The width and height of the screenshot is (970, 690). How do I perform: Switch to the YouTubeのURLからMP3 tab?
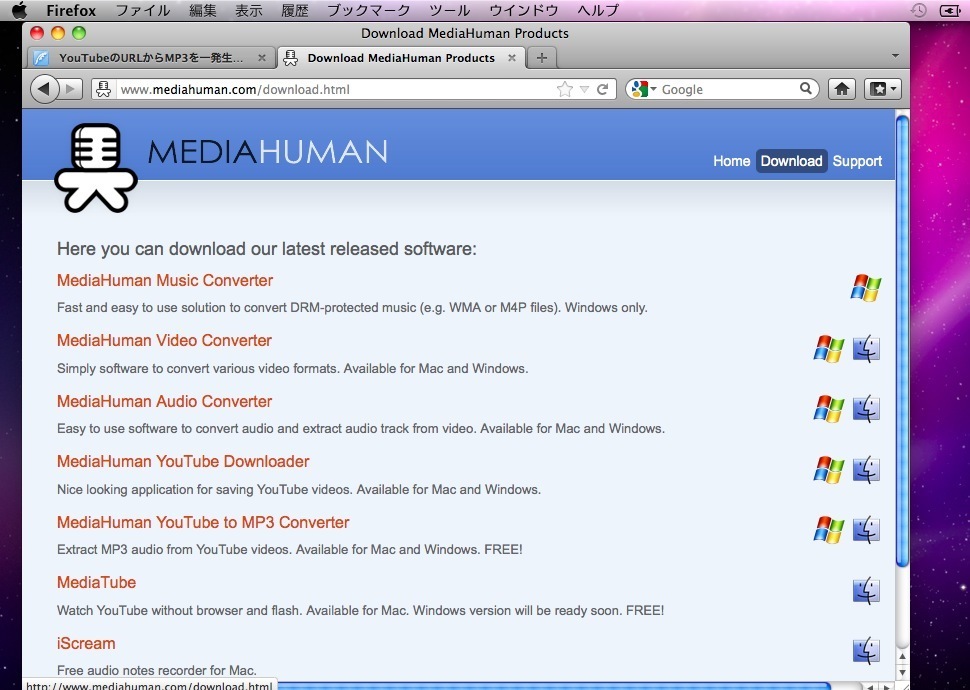coord(150,58)
